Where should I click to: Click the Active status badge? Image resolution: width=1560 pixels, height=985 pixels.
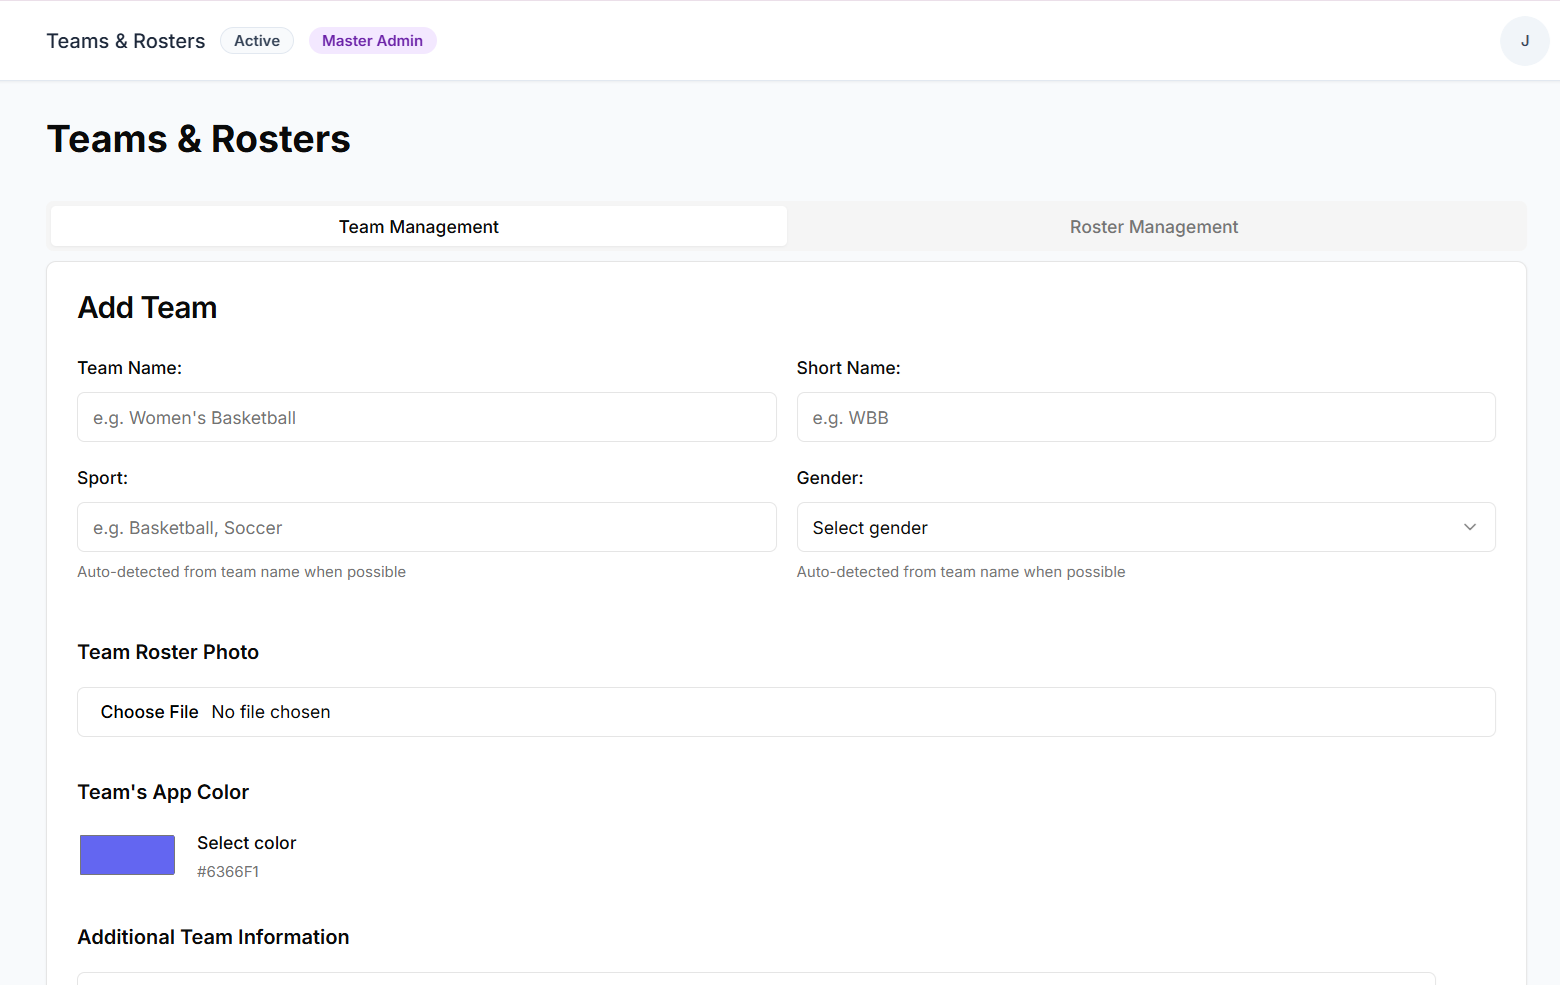tap(257, 41)
